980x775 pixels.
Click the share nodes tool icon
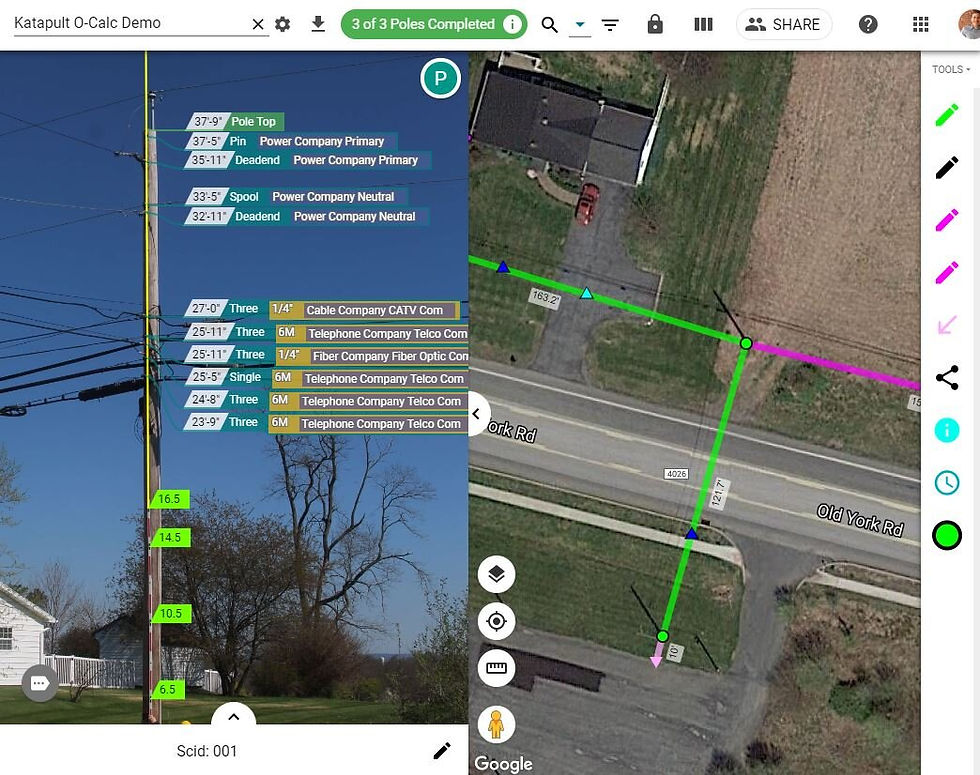coord(947,378)
